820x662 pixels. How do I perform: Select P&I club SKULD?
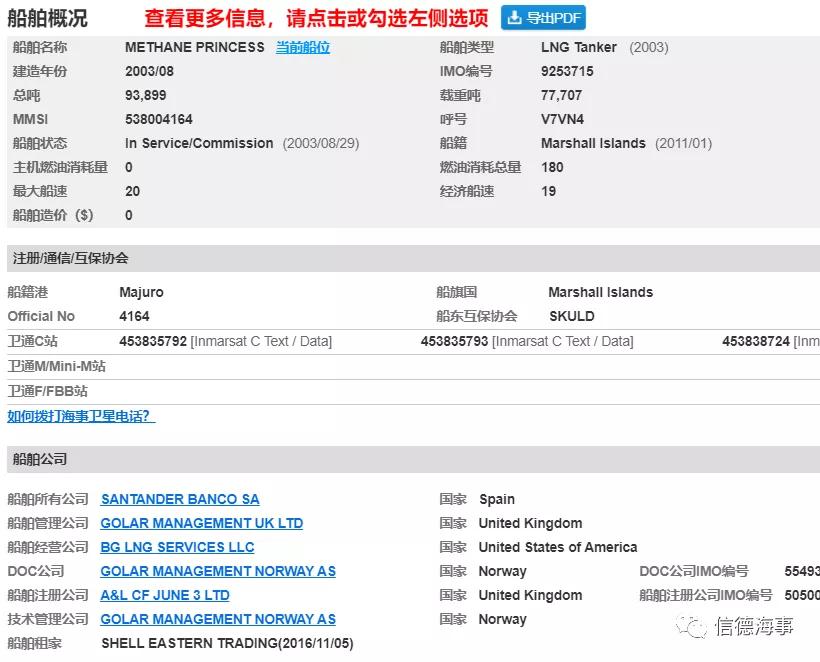pos(572,316)
